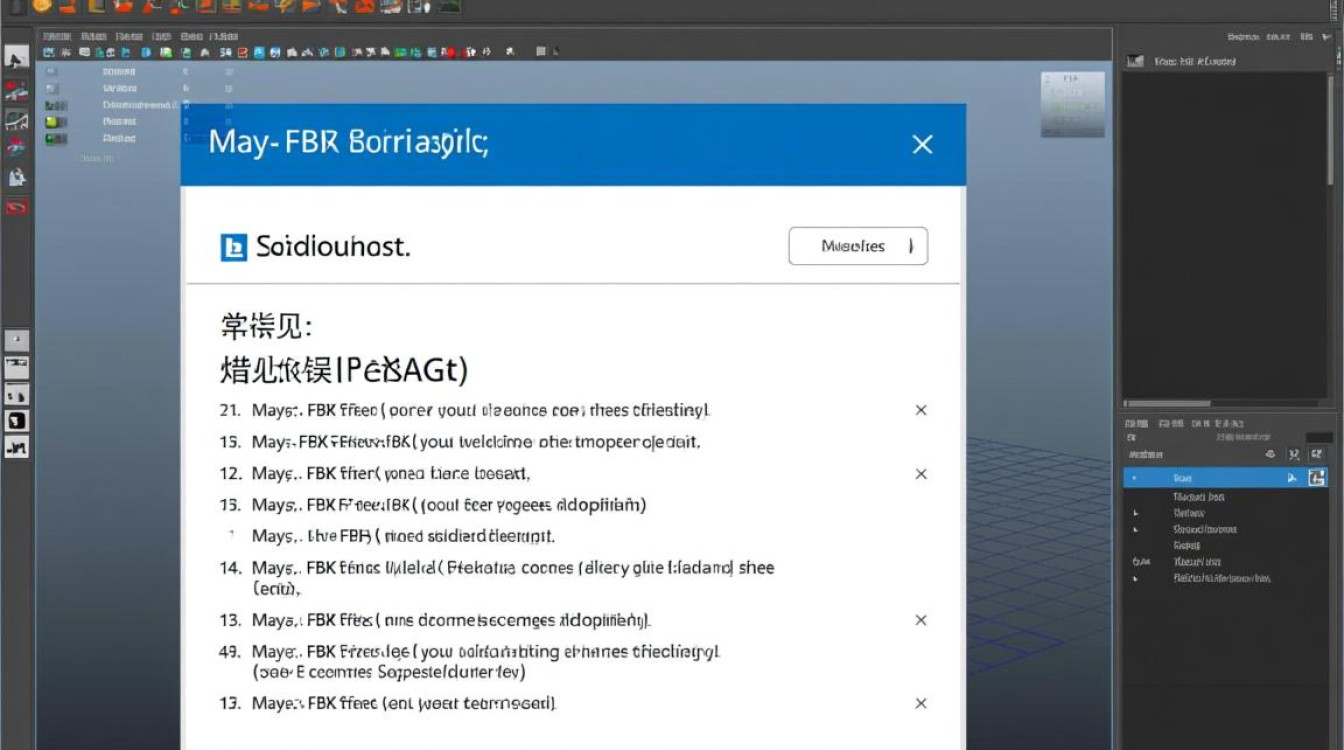Click the histogram icon in the upper right panel header
1344x750 pixels.
[1134, 61]
